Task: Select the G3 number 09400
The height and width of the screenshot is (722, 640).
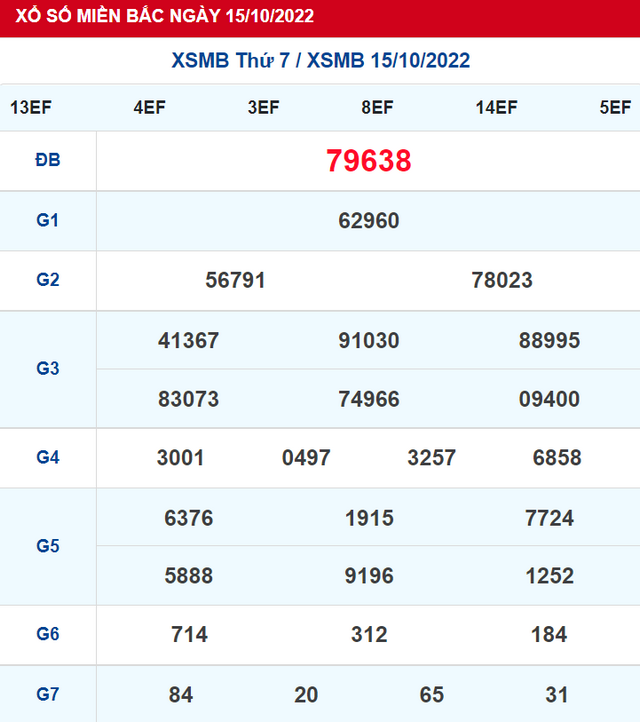Action: [x=549, y=399]
